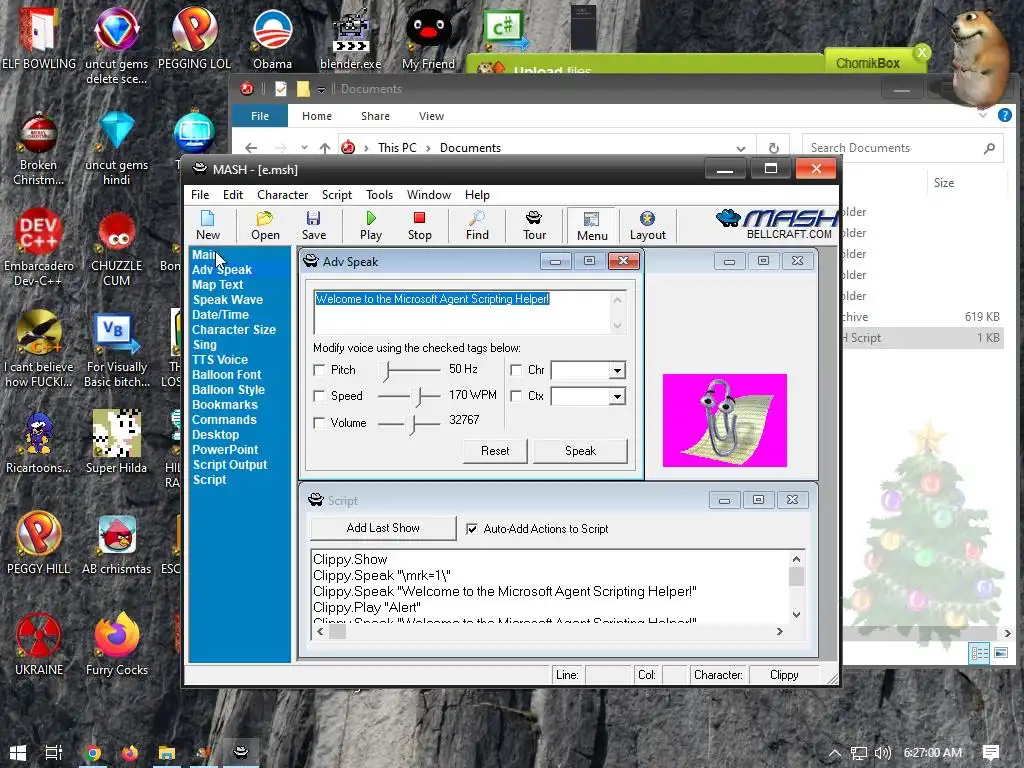
Task: Click the Reset button in Adv Speak
Action: pyautogui.click(x=494, y=451)
